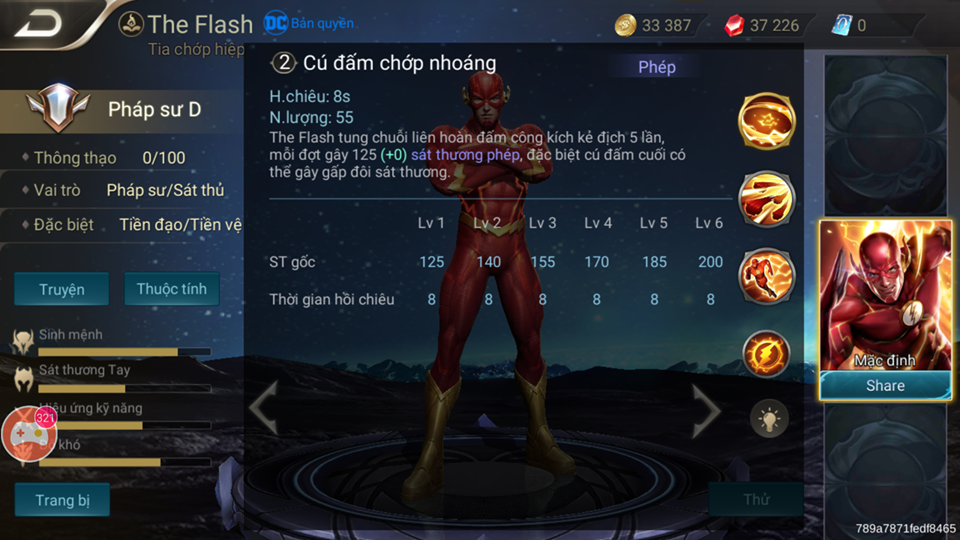Screen dimensions: 960x540
Task: Select the Mặc định Flash skin thumbnail
Action: [885, 296]
